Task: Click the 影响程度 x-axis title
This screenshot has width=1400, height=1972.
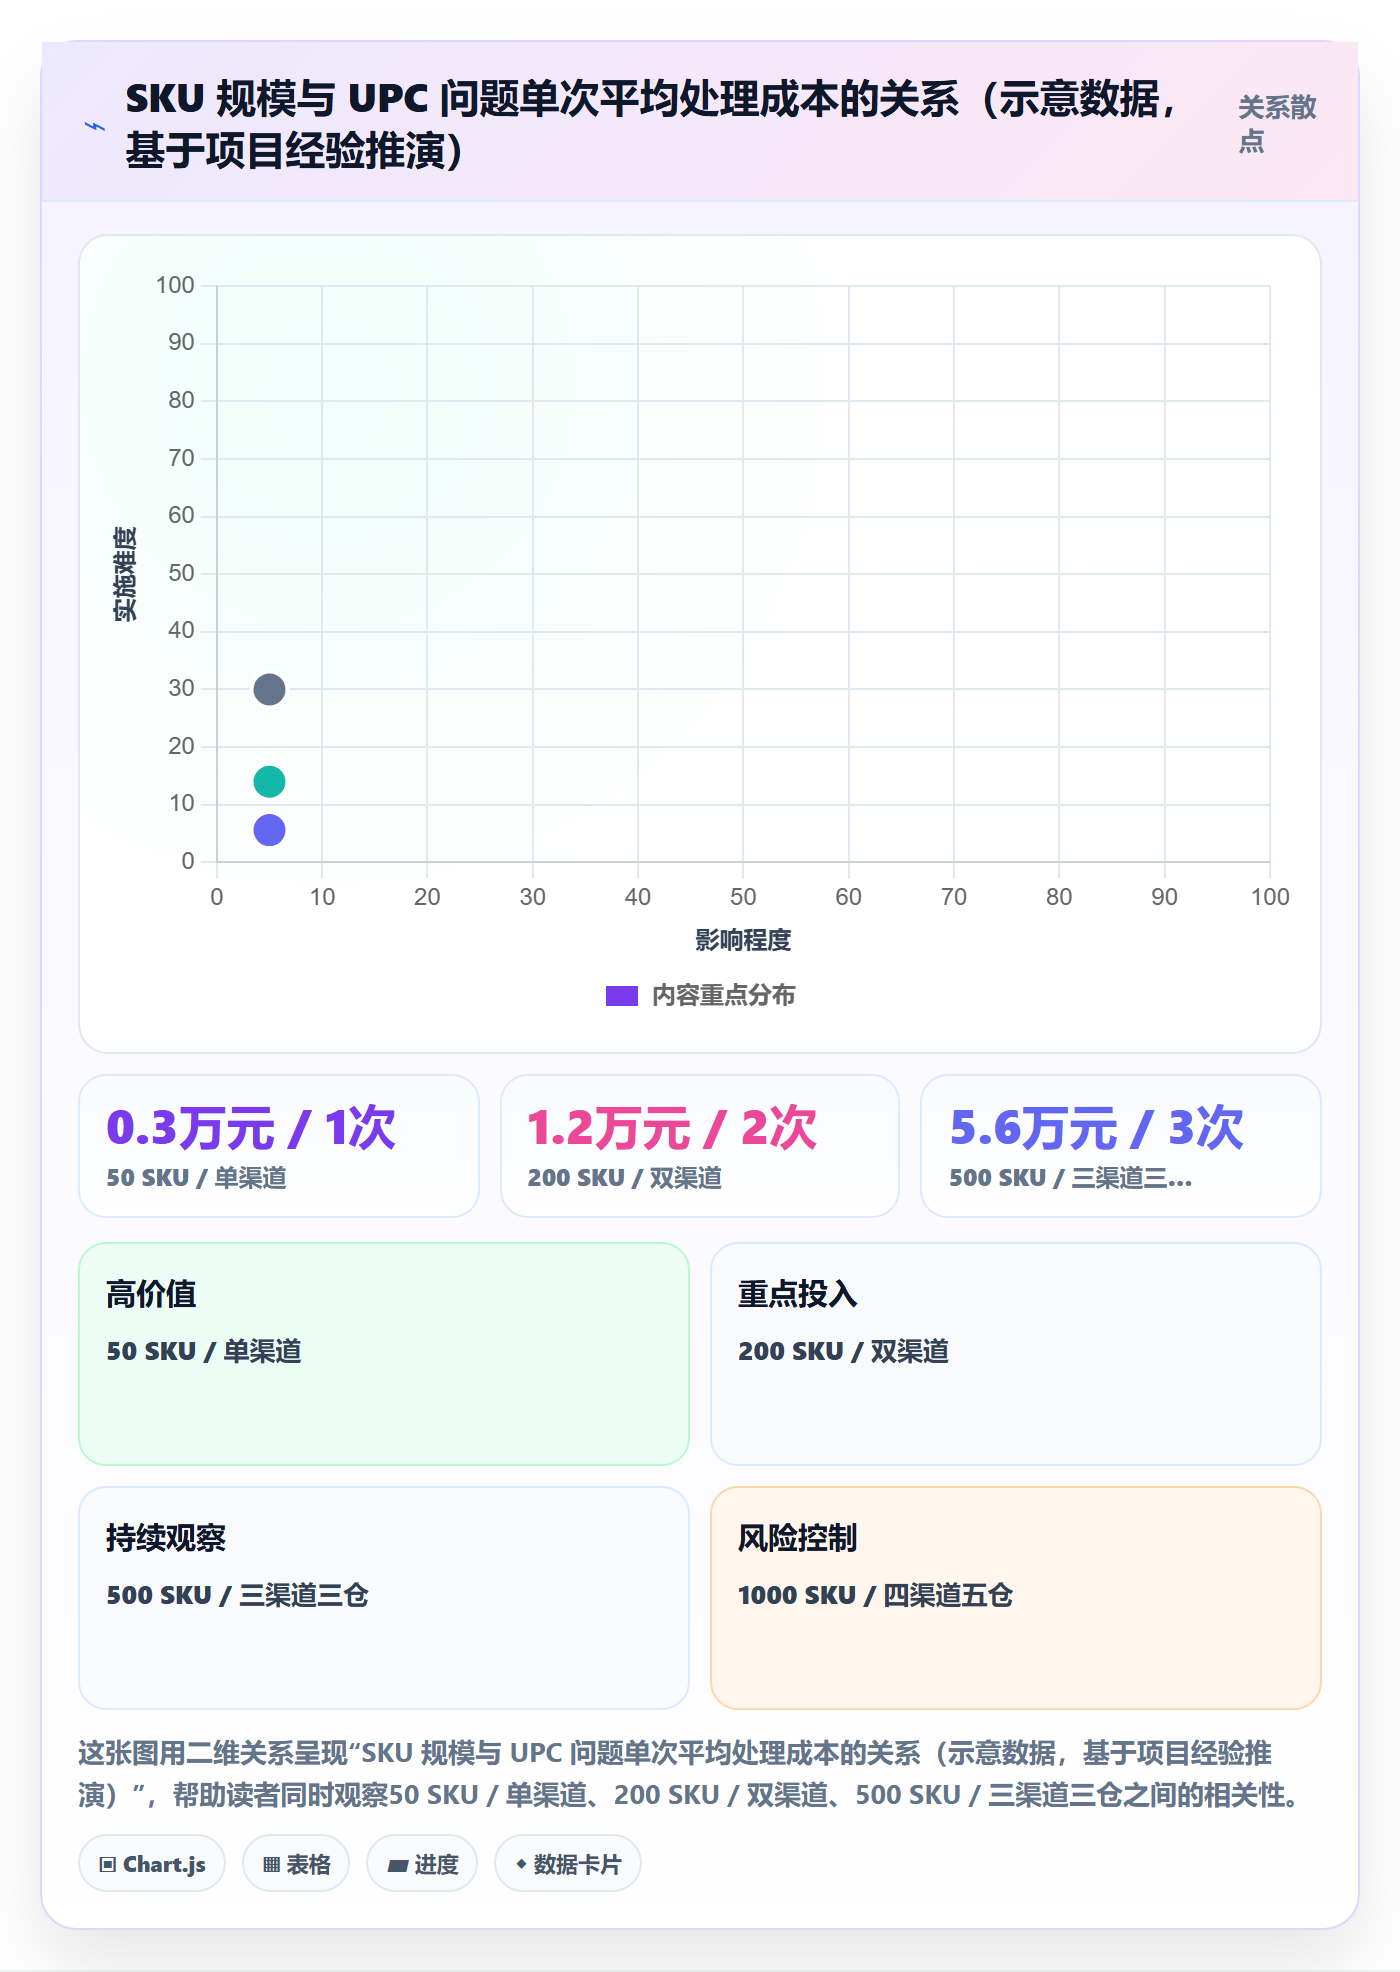Action: (743, 940)
